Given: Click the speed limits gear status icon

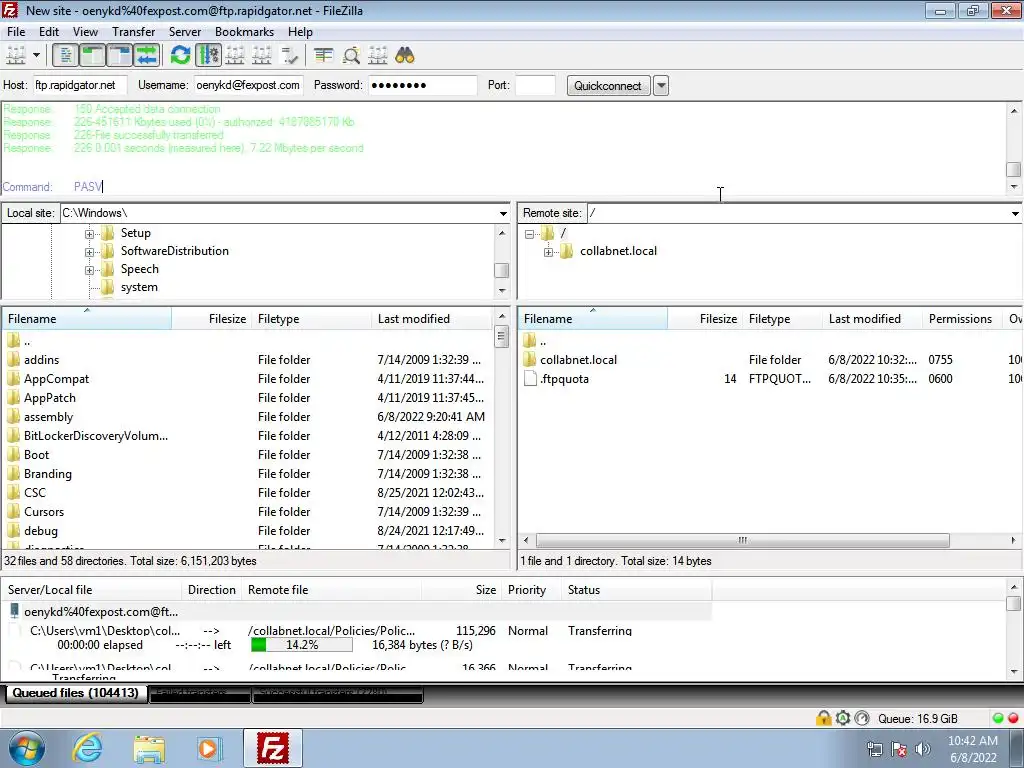Looking at the screenshot, I should click(842, 718).
